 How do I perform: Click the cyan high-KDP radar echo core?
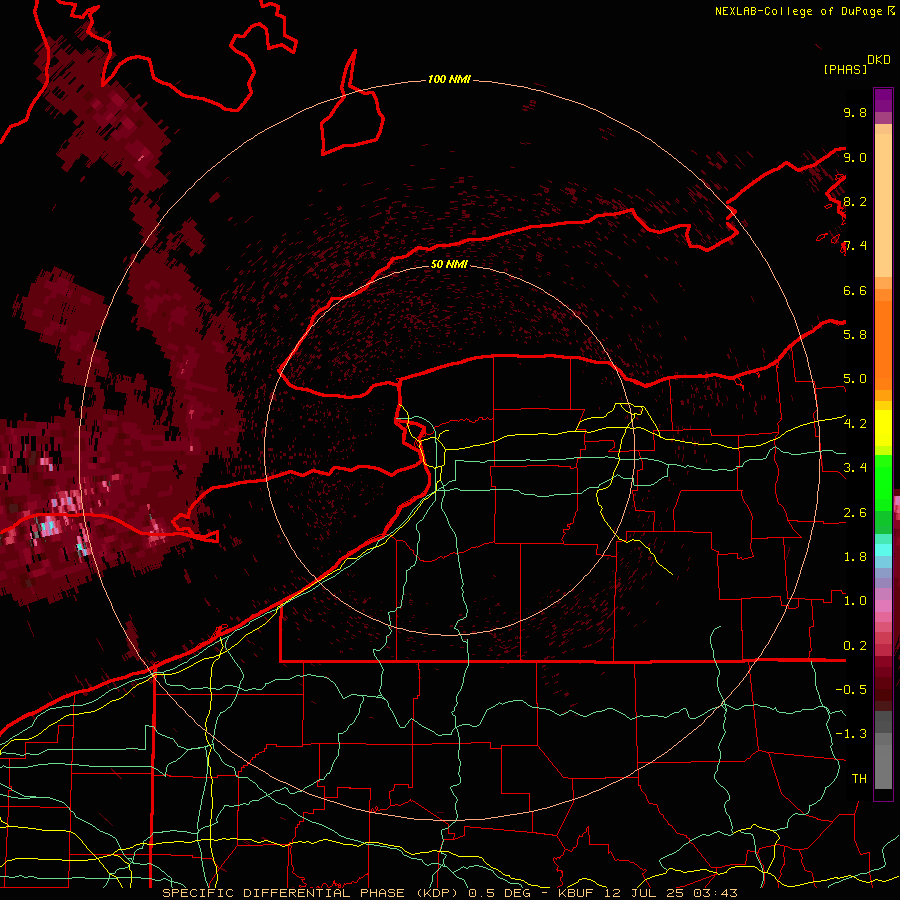(x=49, y=525)
